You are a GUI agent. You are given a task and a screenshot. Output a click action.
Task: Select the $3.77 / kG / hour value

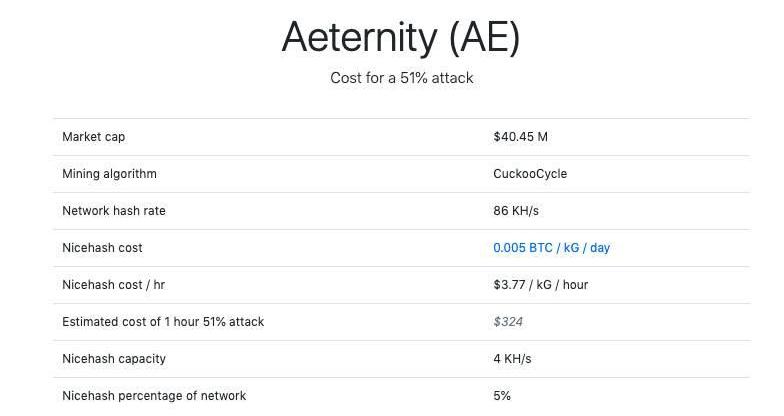[x=540, y=285]
